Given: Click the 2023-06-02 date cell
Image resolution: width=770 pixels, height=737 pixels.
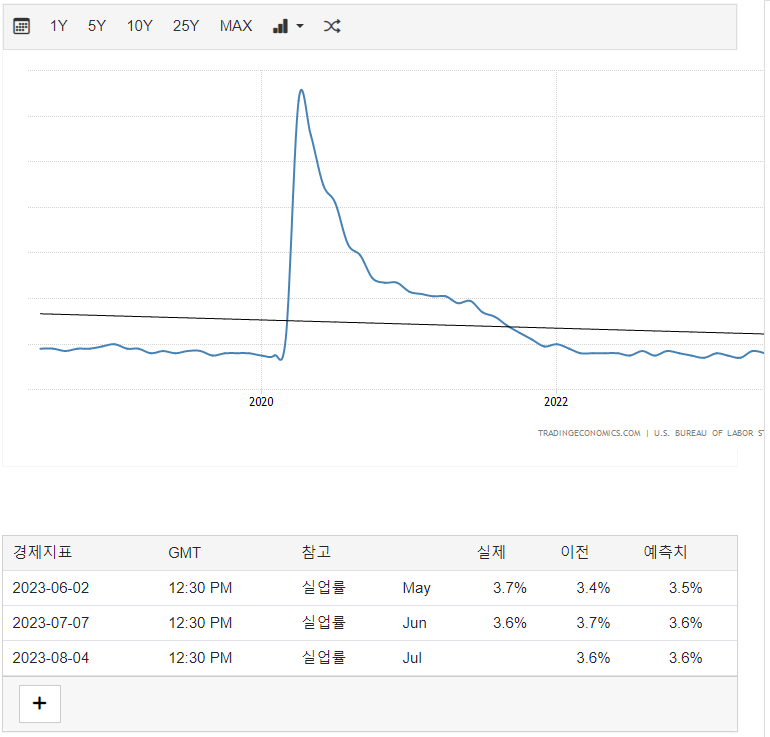Looking at the screenshot, I should tap(51, 588).
